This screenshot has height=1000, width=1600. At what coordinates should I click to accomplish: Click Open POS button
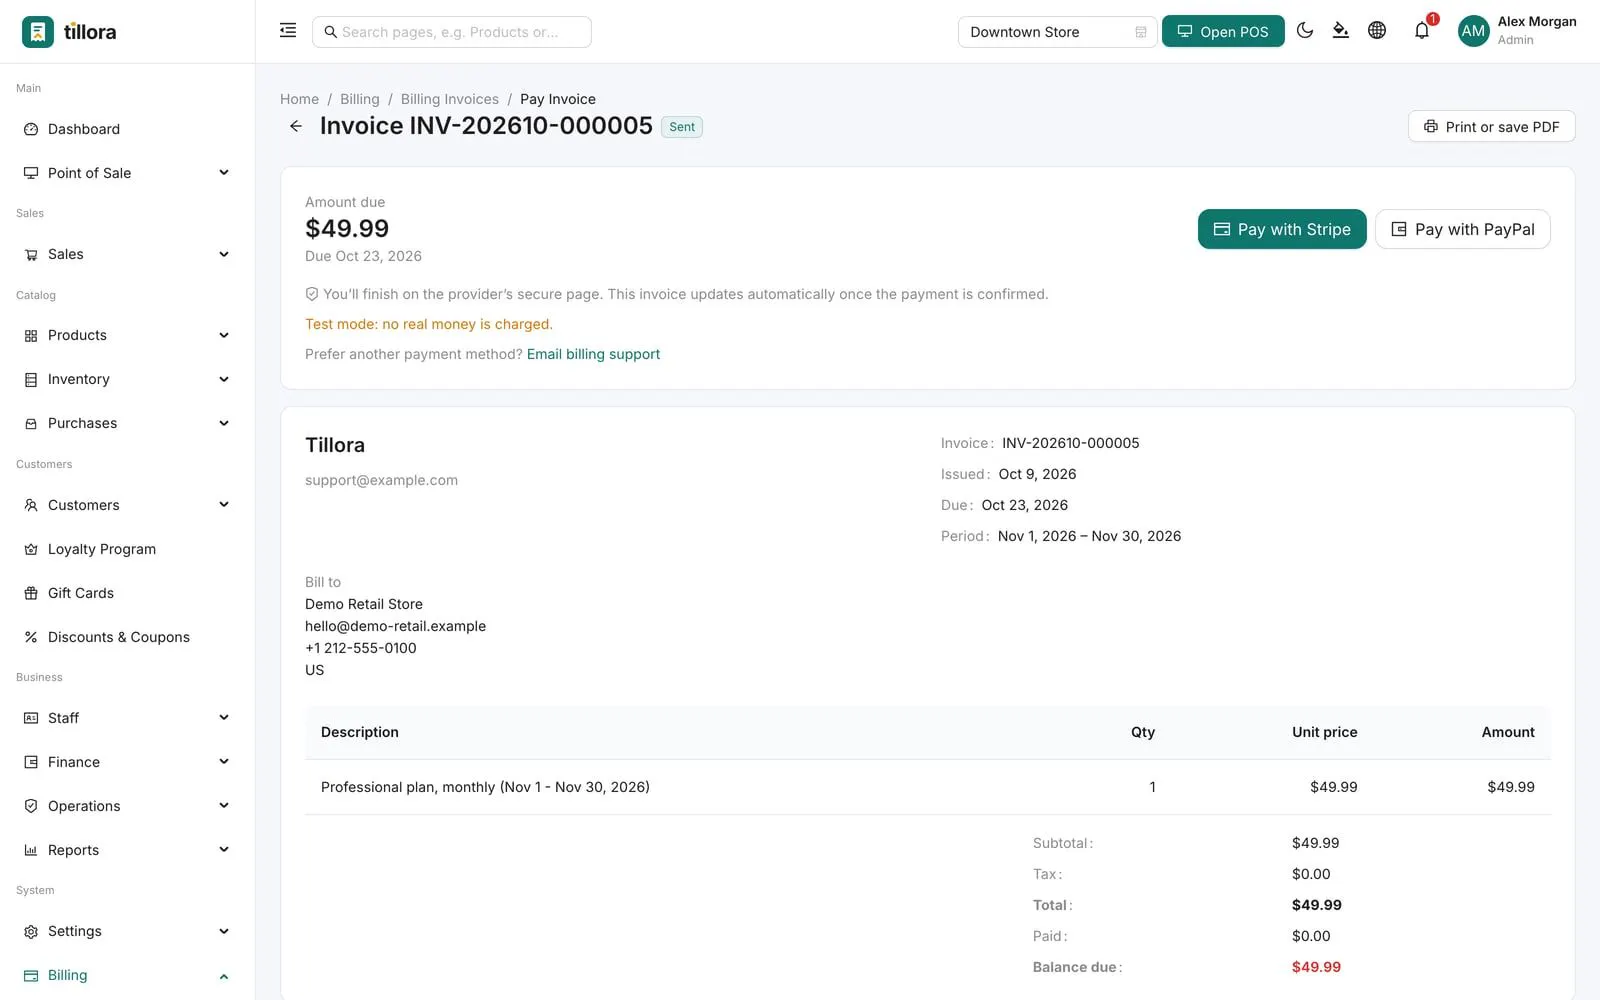pos(1223,32)
